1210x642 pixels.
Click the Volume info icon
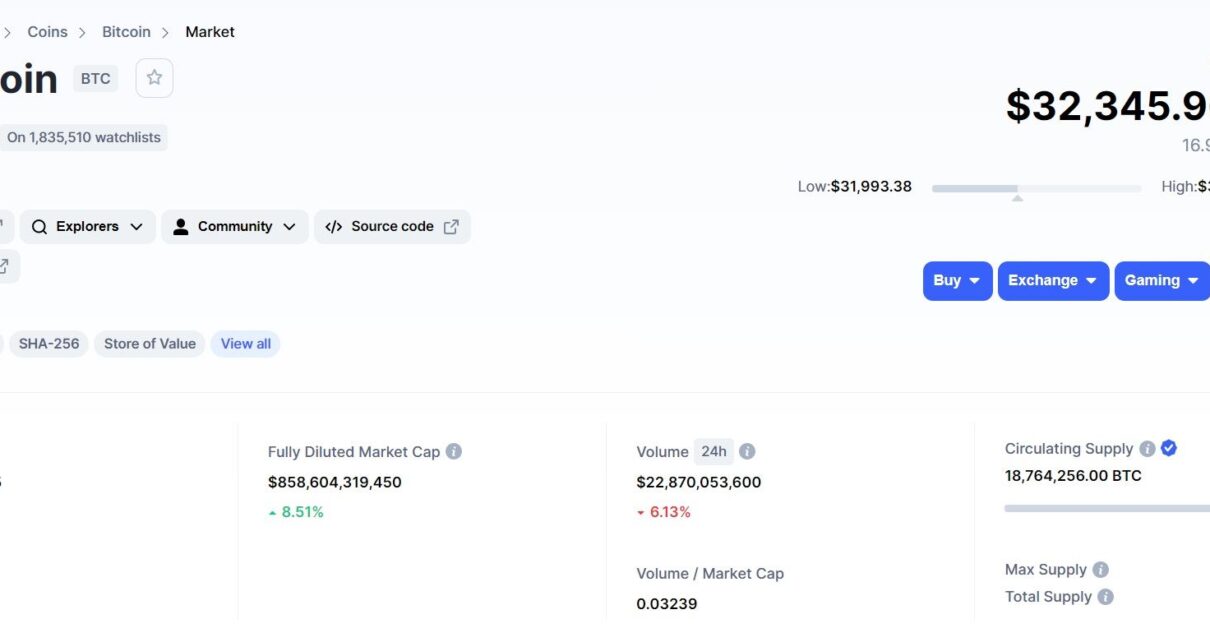(747, 452)
